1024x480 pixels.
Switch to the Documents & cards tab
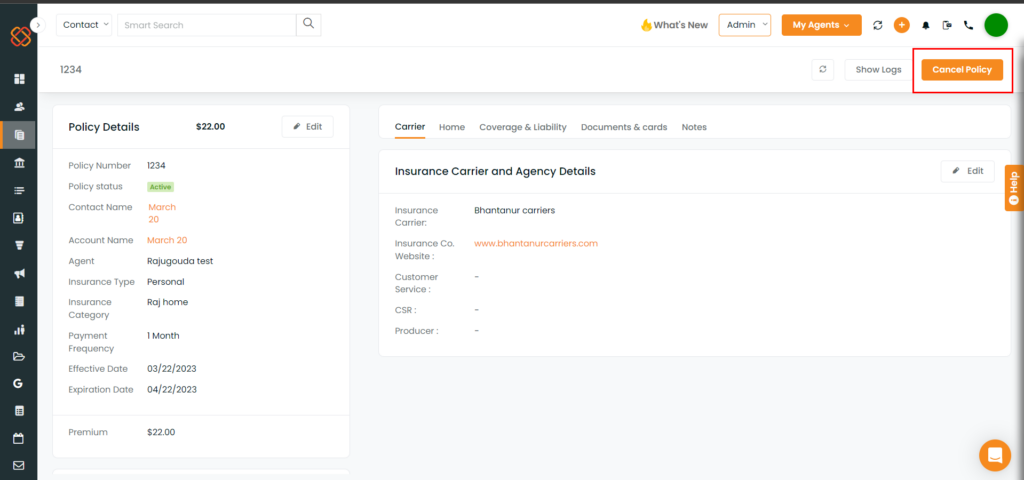(624, 127)
